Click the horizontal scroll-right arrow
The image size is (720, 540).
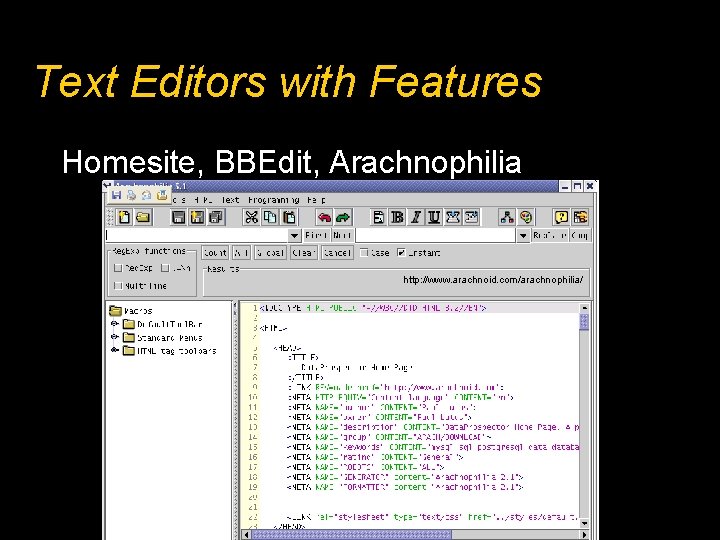584,534
